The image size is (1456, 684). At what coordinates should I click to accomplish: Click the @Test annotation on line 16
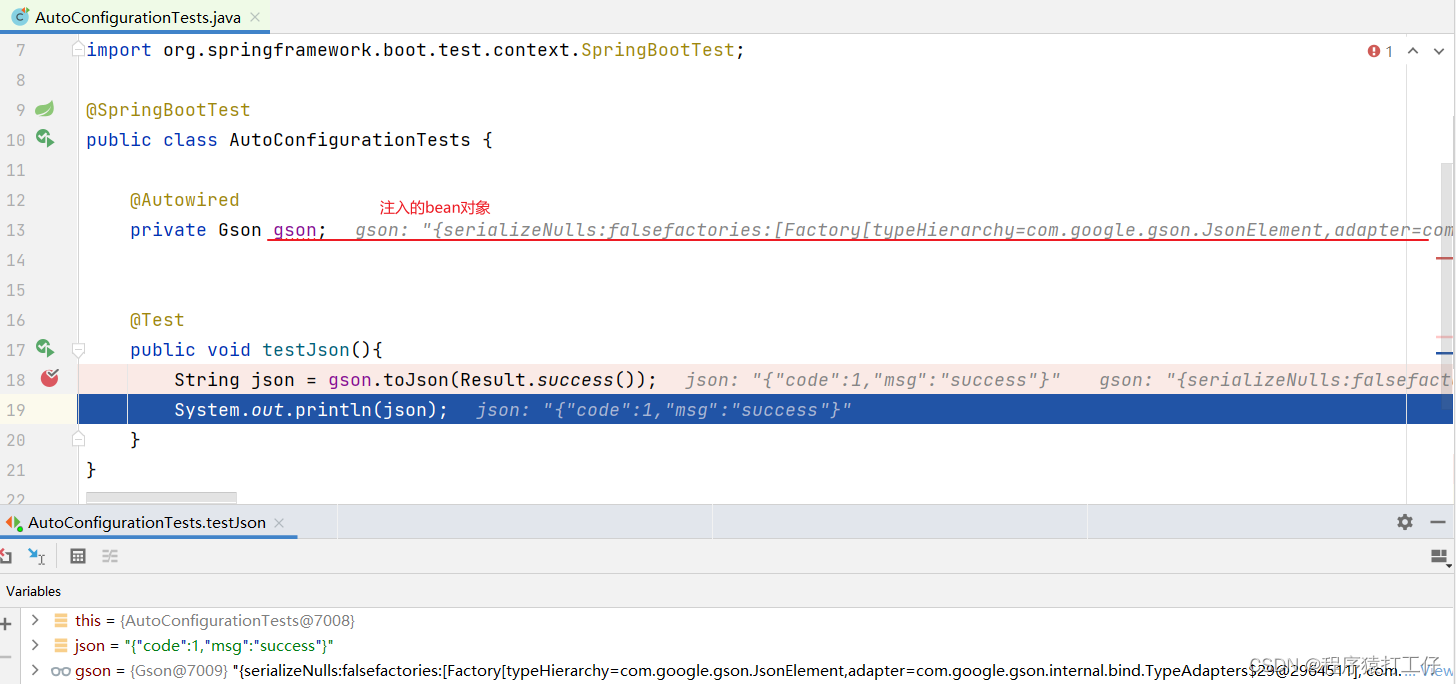tap(157, 320)
